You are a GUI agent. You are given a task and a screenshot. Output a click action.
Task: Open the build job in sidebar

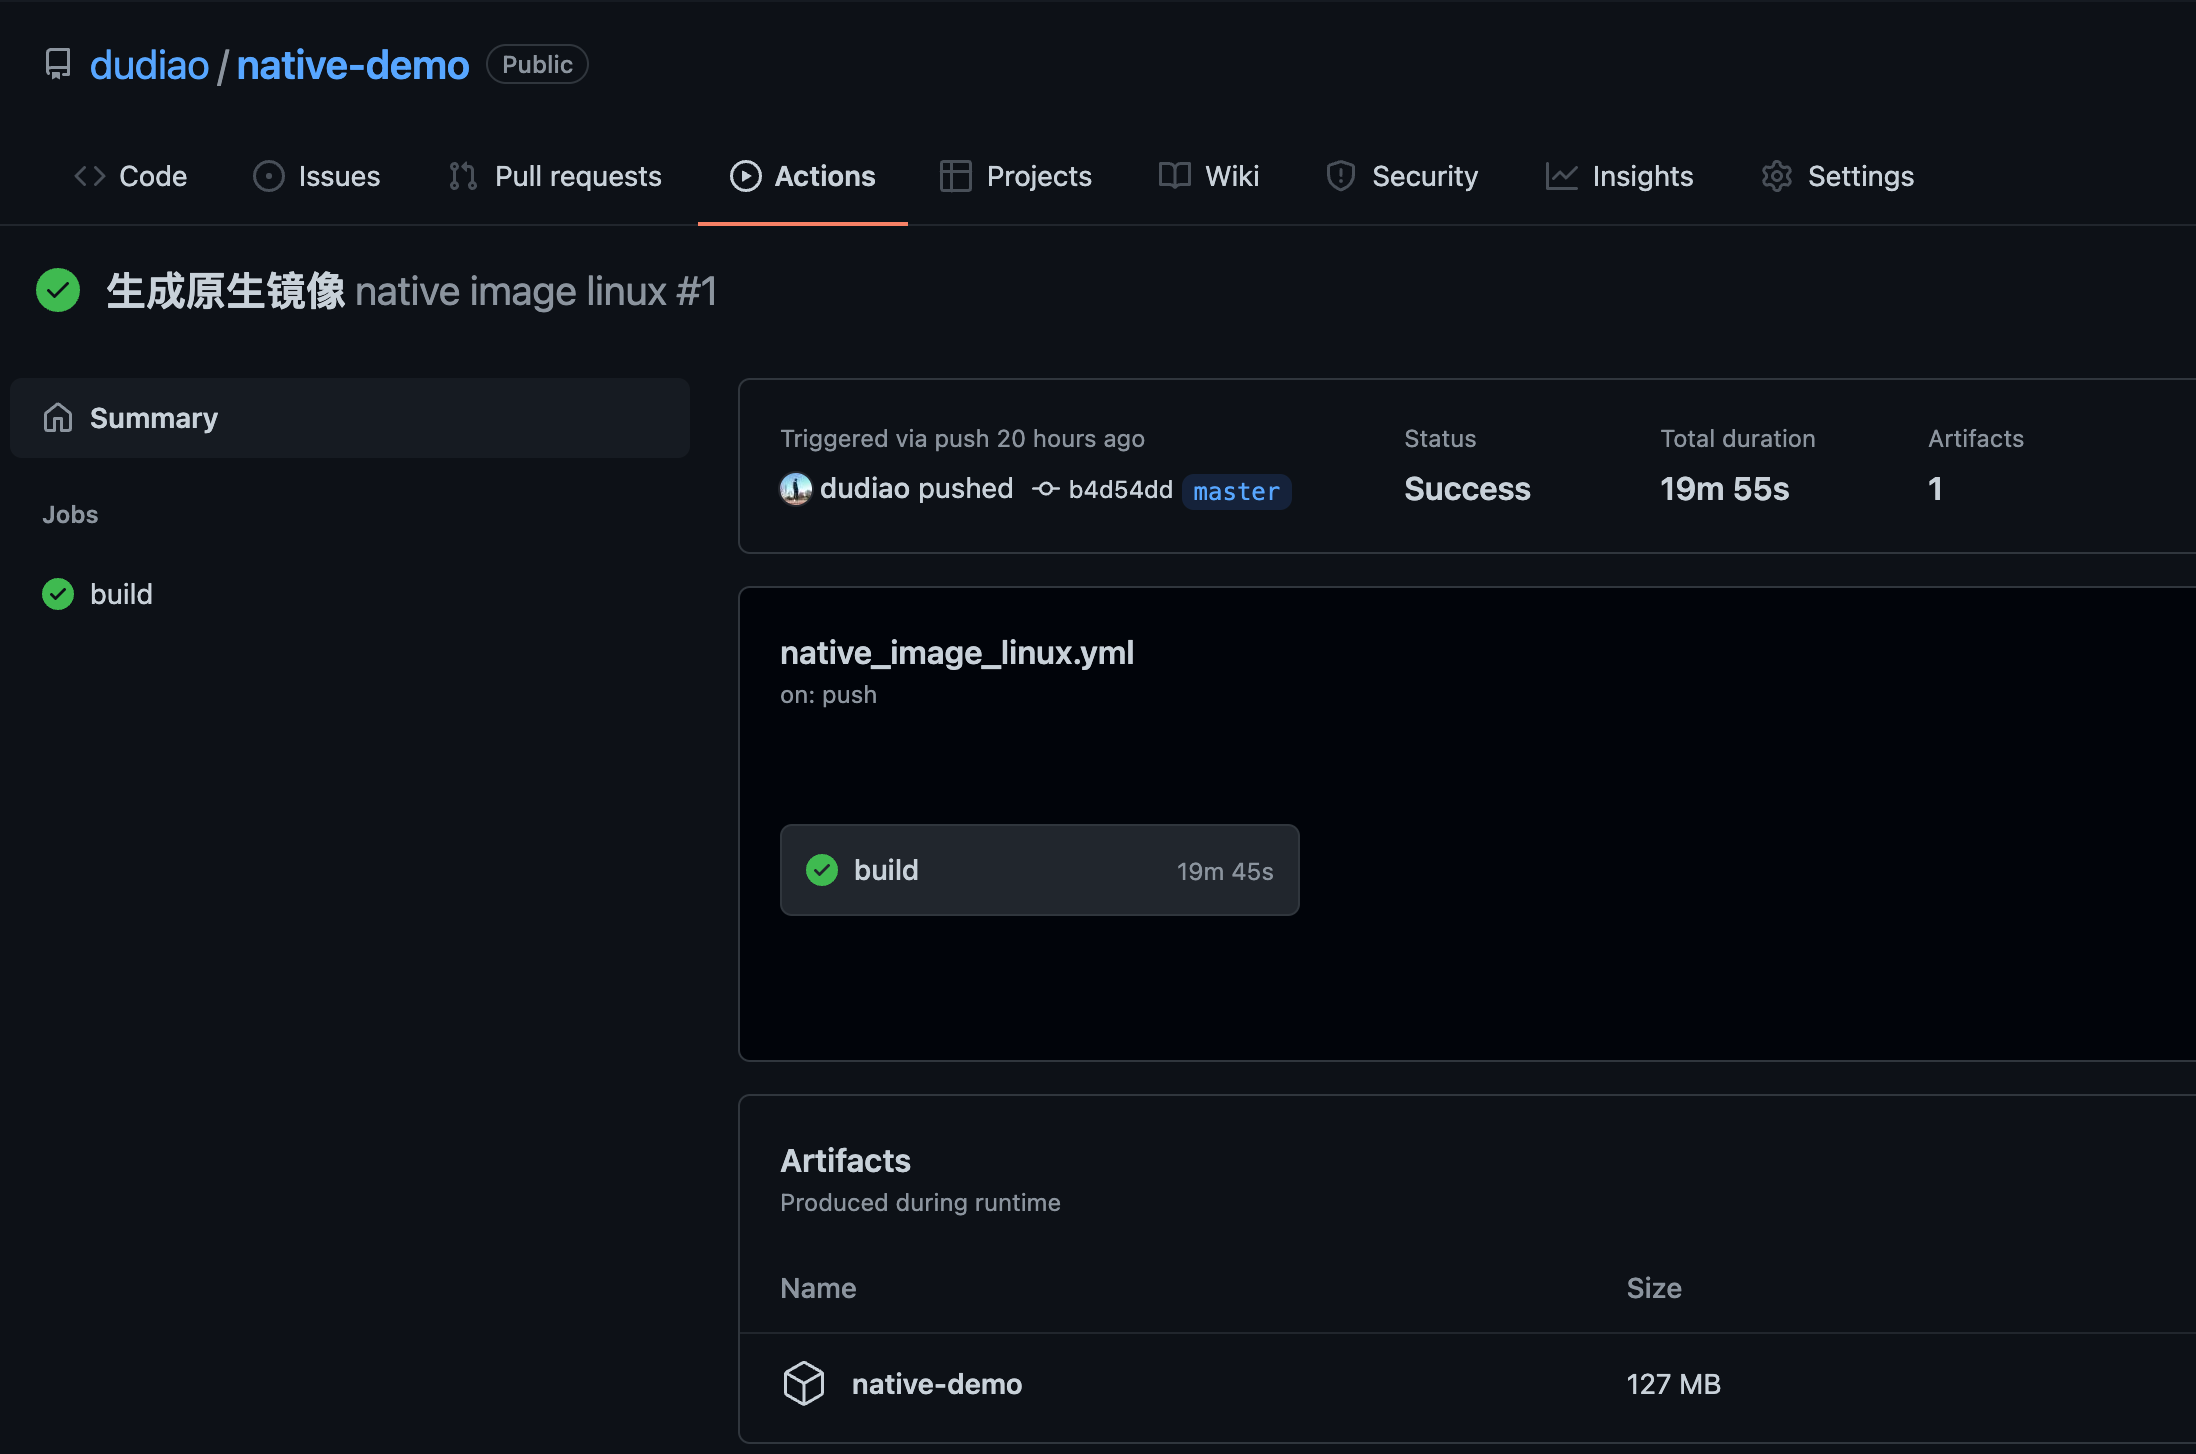pos(121,594)
